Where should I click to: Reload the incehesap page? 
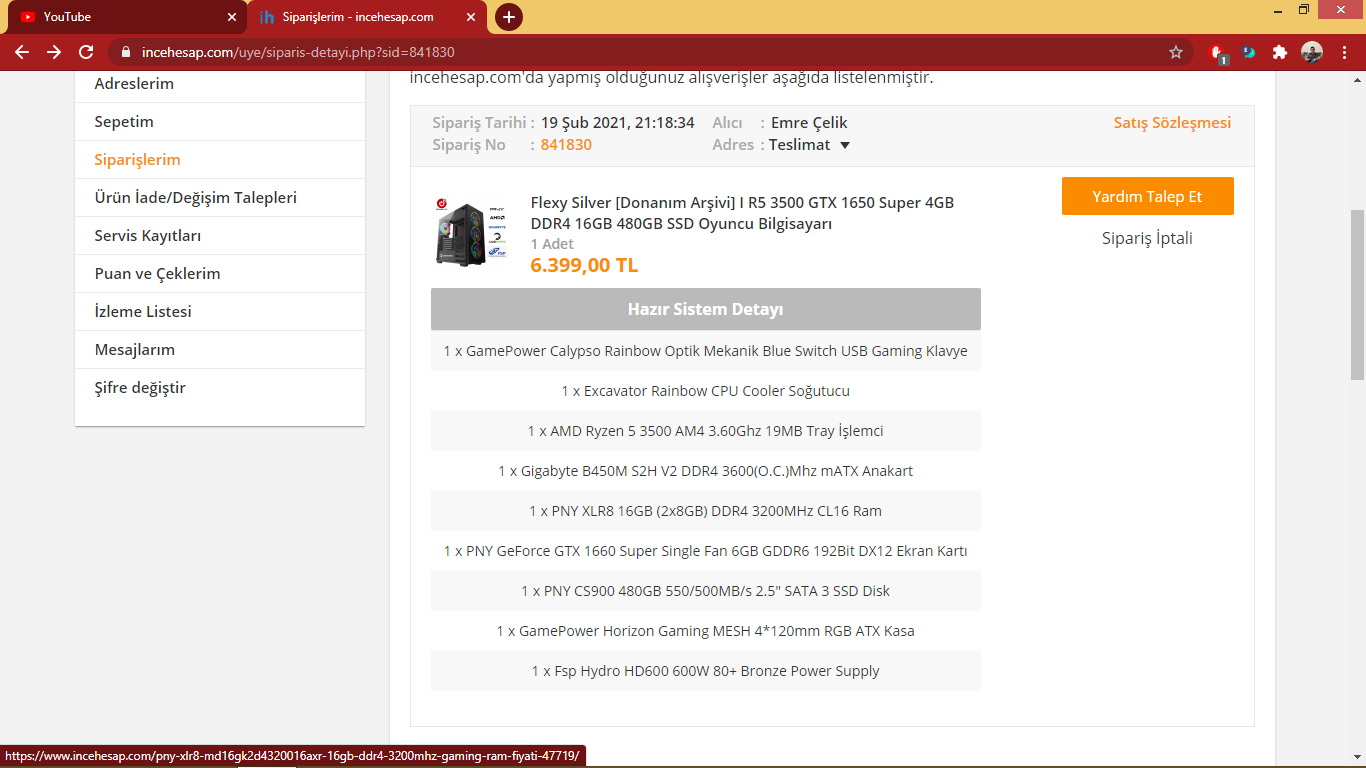tap(86, 52)
